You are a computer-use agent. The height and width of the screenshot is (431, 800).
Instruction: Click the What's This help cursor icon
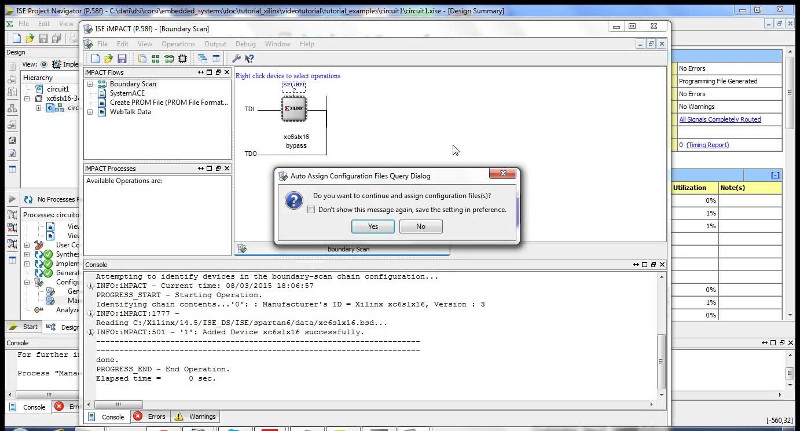[249, 59]
